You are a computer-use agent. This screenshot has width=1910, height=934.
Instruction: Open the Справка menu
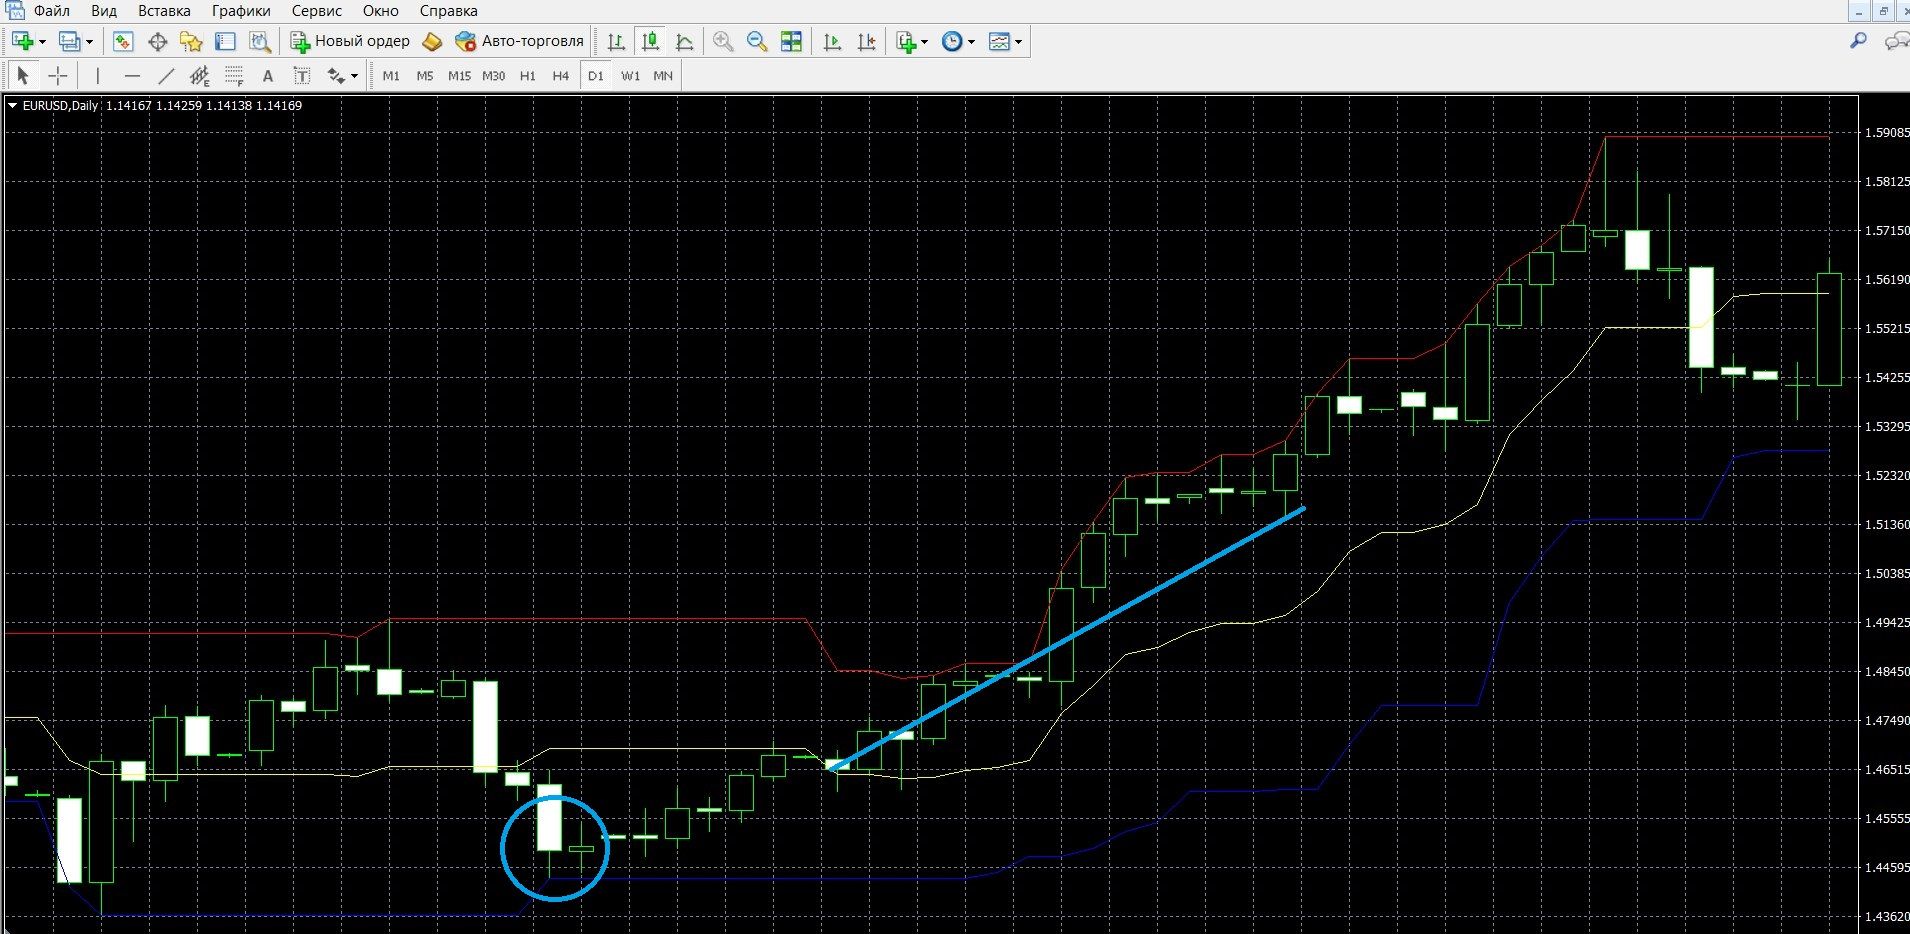tap(448, 11)
